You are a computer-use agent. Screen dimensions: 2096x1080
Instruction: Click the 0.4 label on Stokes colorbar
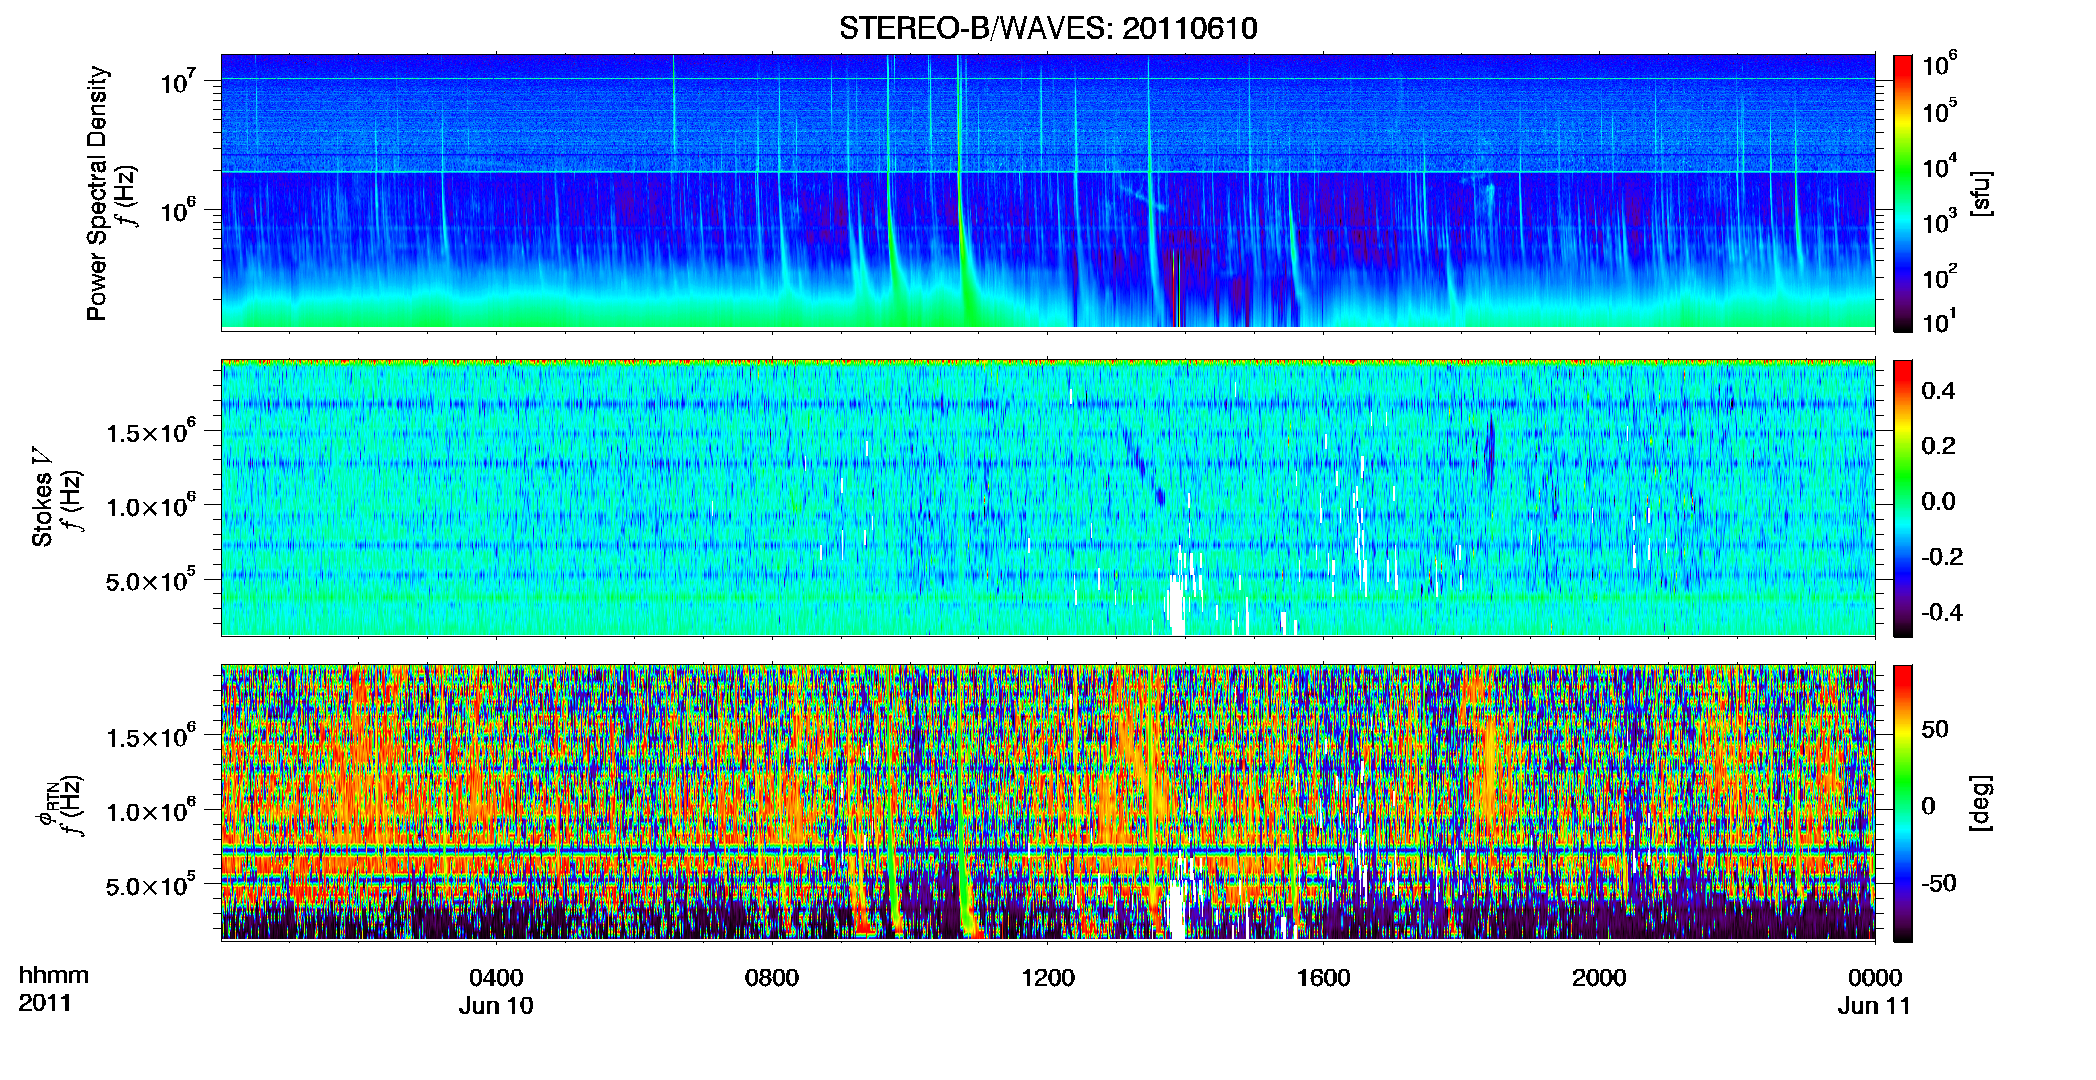(1939, 391)
